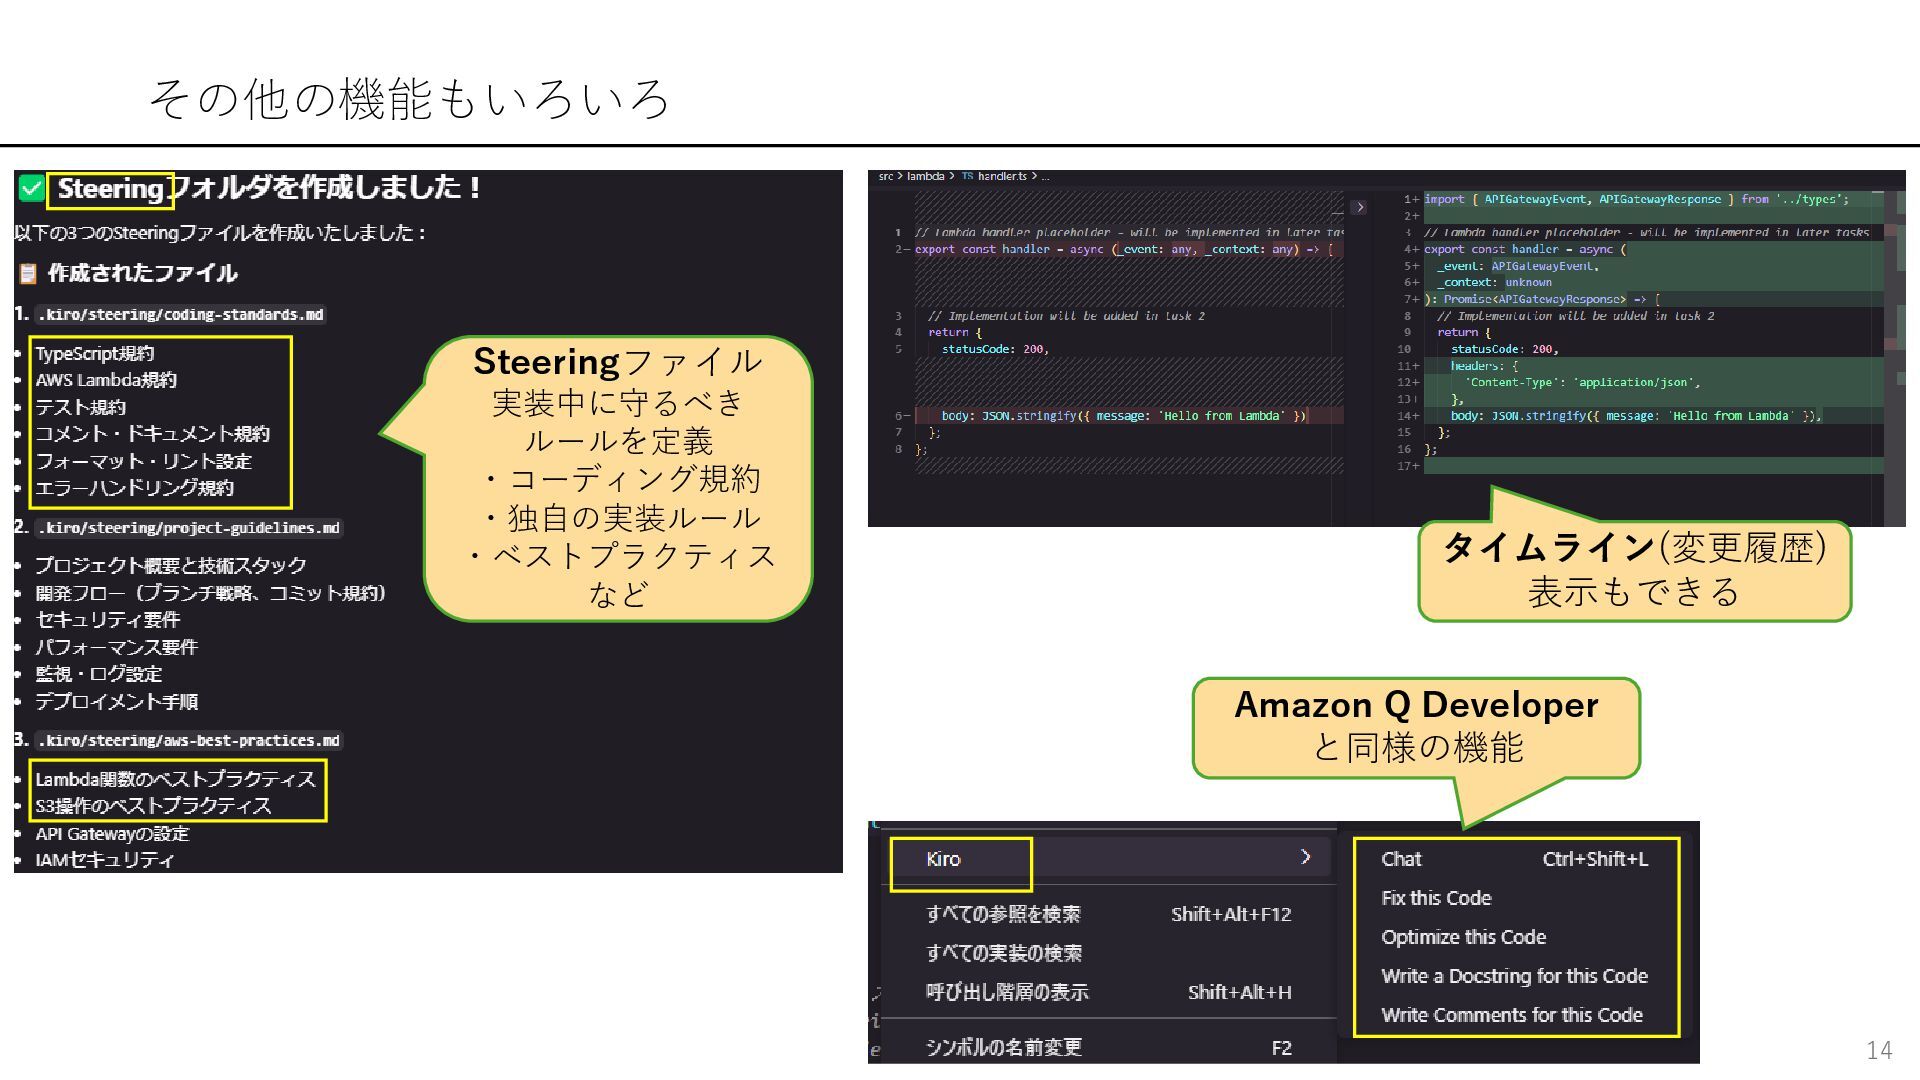The height and width of the screenshot is (1080, 1920).
Task: Click API Gatewayの設定 list item
Action: pyautogui.click(x=112, y=833)
